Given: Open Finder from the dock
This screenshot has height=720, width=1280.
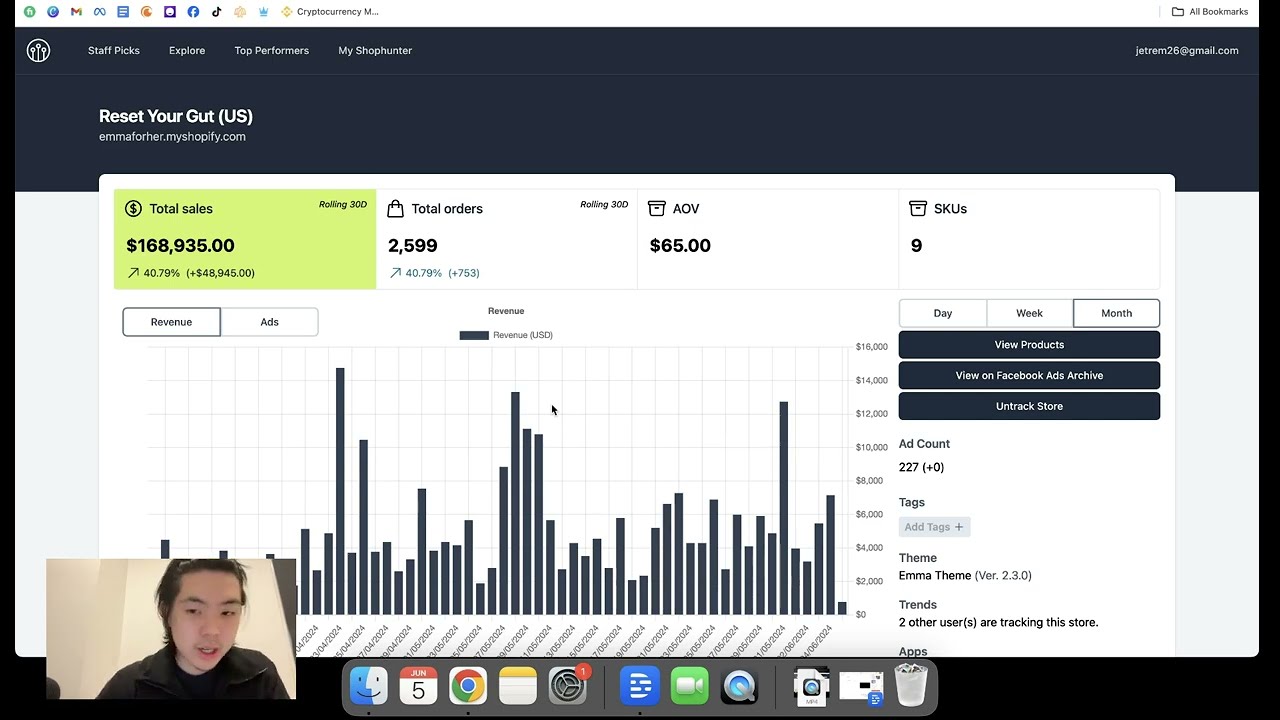Looking at the screenshot, I should coord(368,686).
